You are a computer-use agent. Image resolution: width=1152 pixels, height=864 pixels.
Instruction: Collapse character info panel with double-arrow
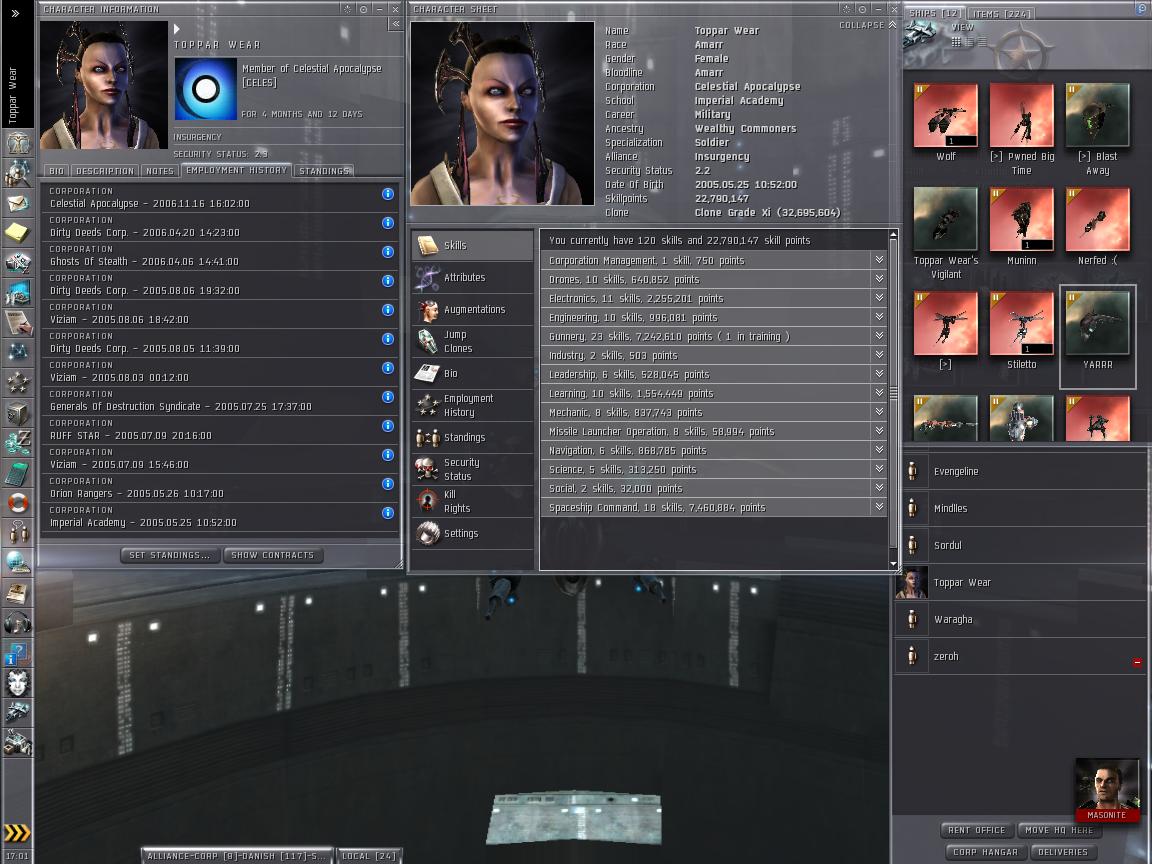coord(395,24)
